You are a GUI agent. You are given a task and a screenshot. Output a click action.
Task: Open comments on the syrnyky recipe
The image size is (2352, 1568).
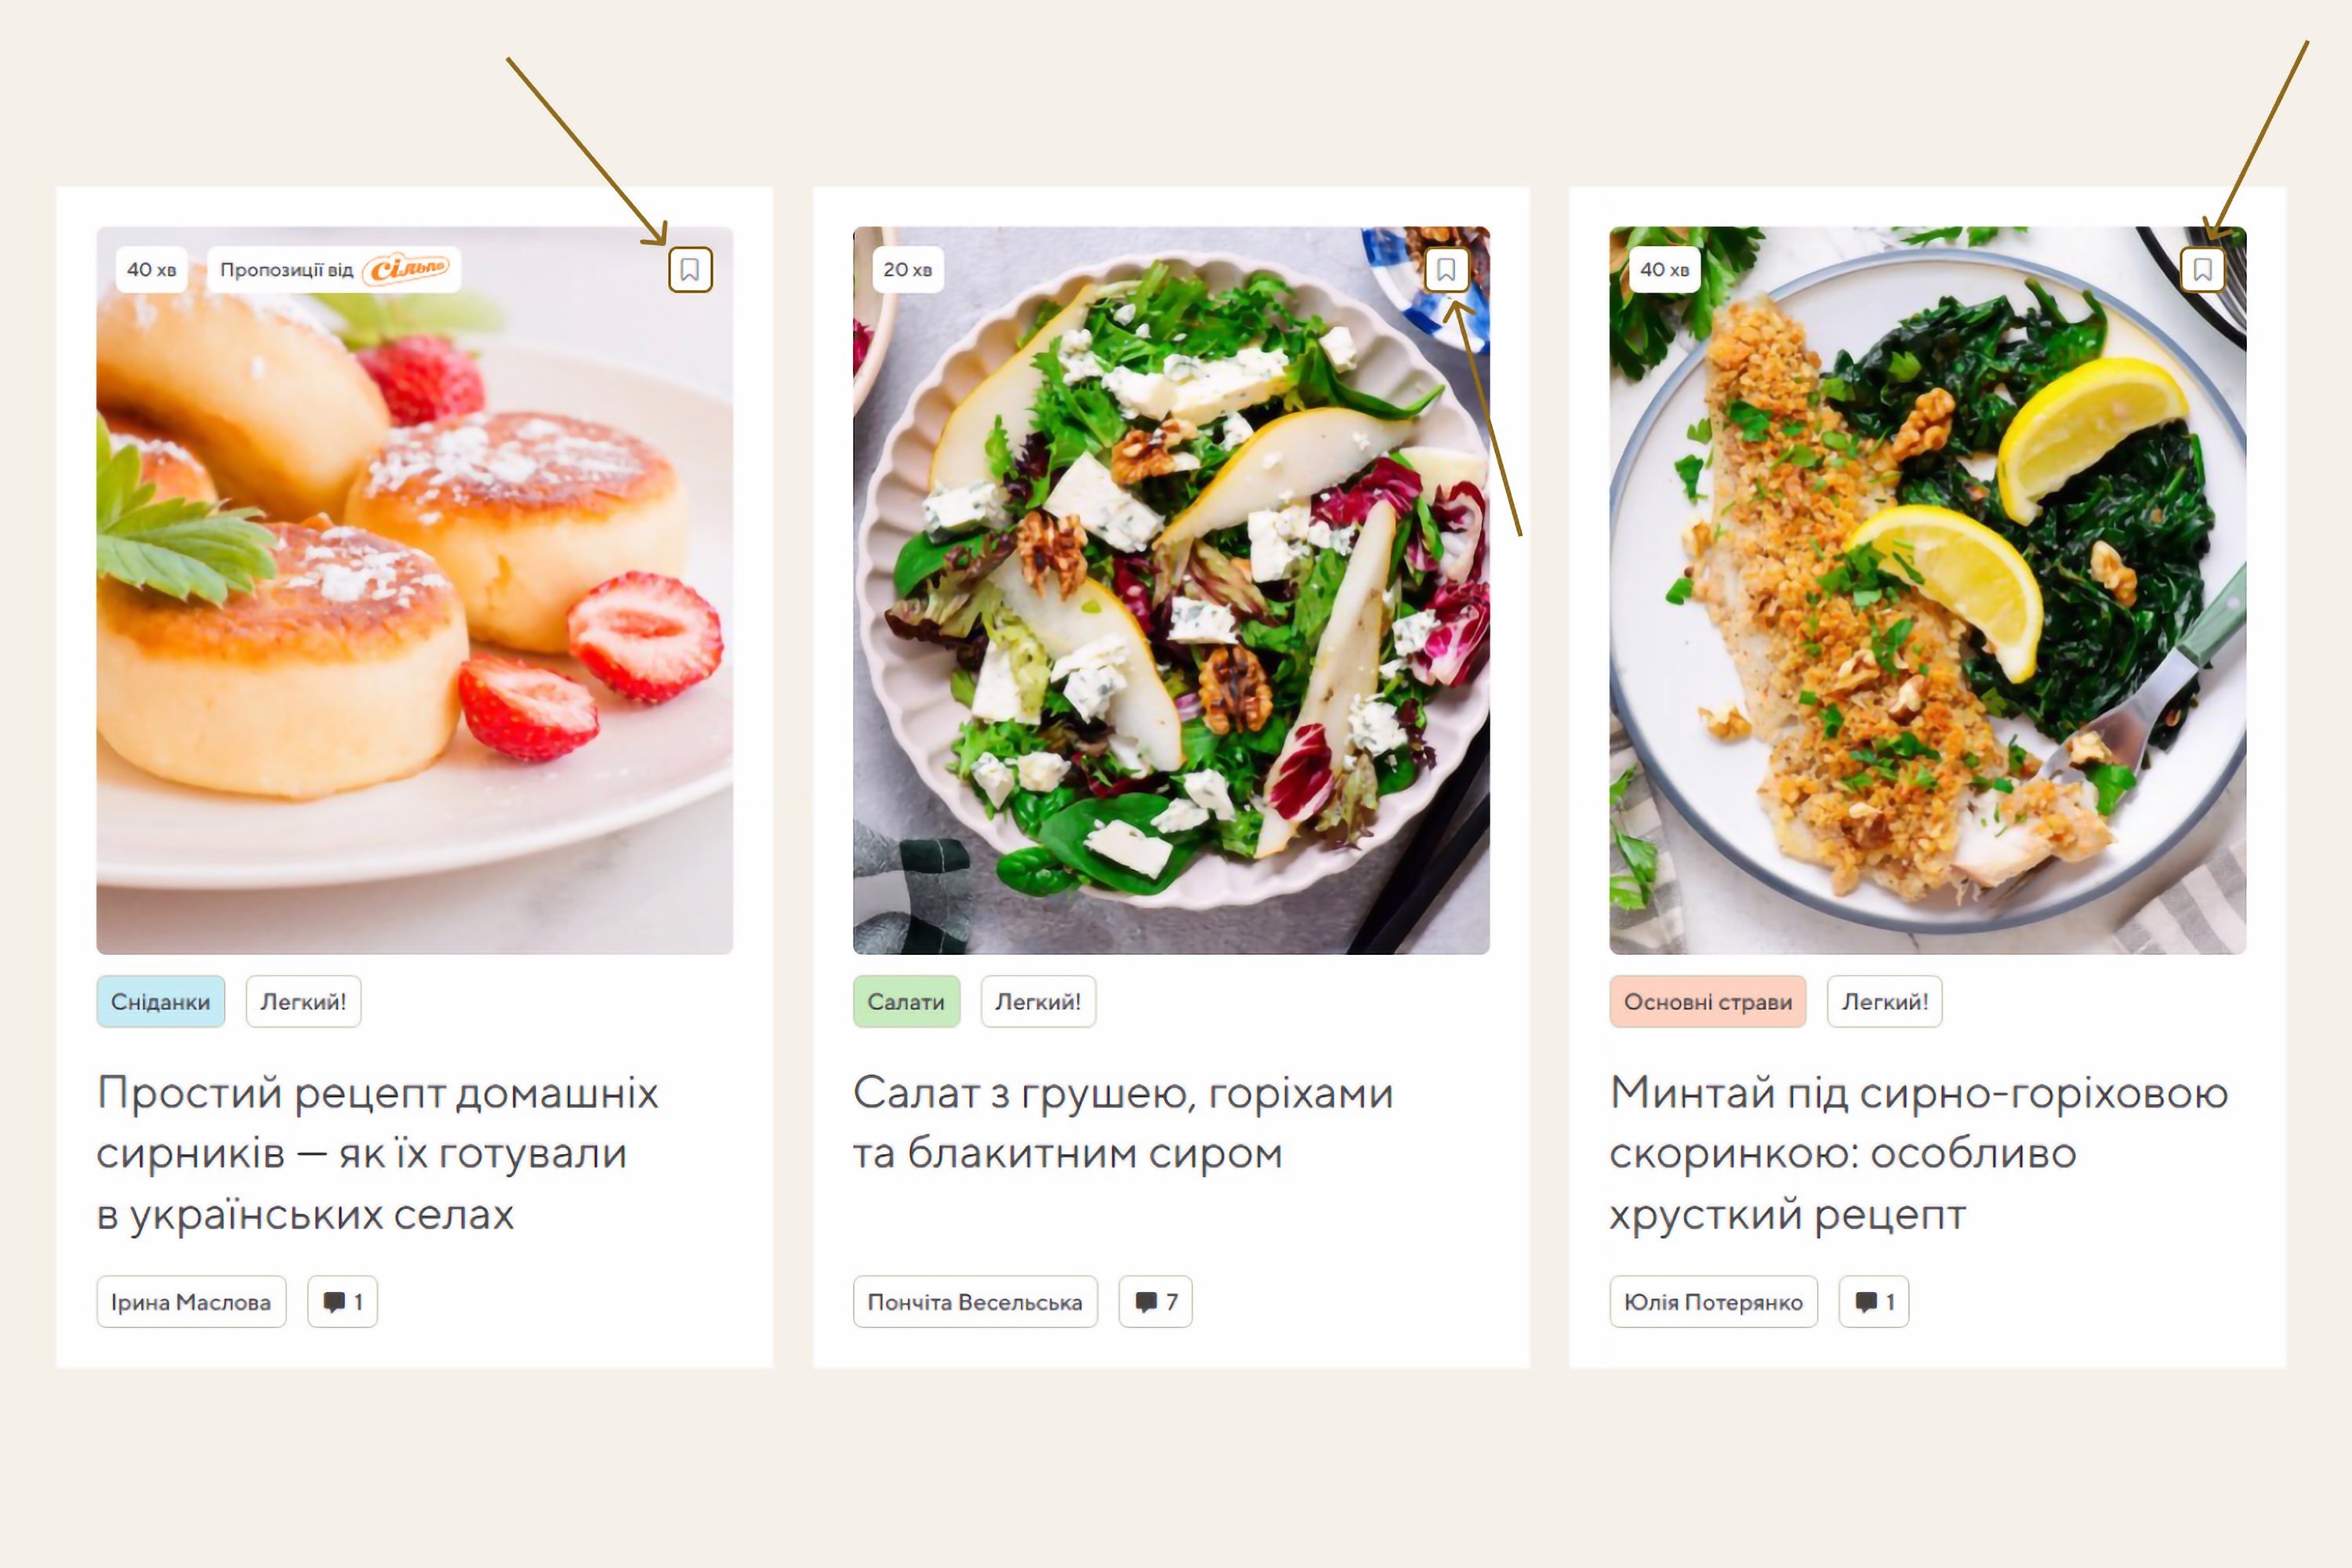tap(342, 1302)
